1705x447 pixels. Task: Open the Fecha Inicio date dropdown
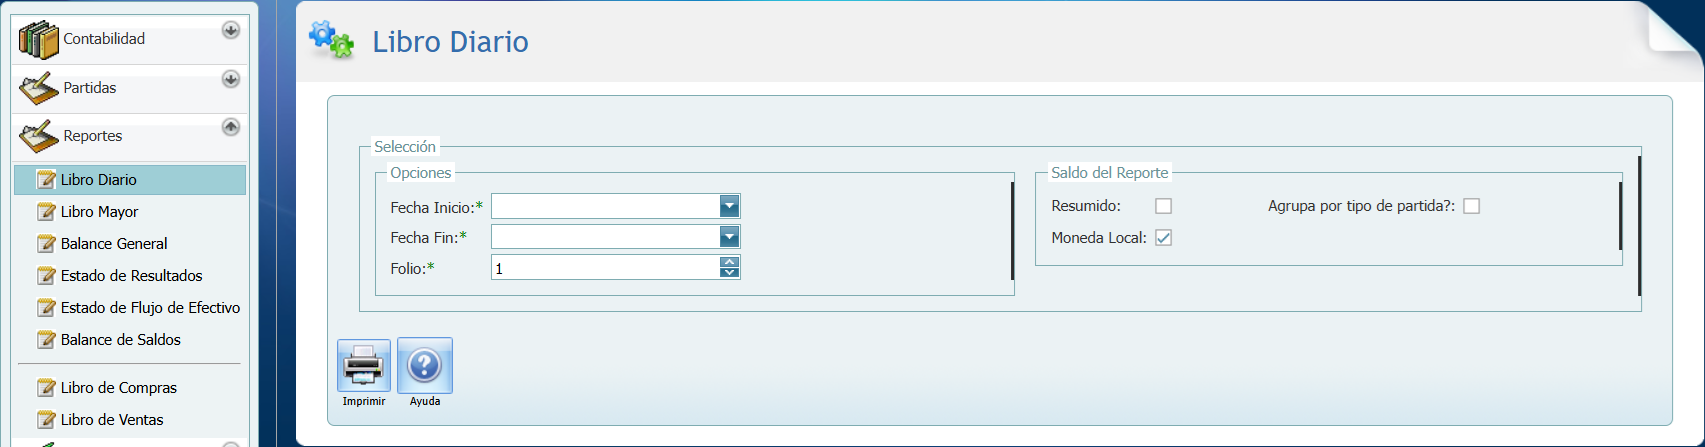point(729,206)
